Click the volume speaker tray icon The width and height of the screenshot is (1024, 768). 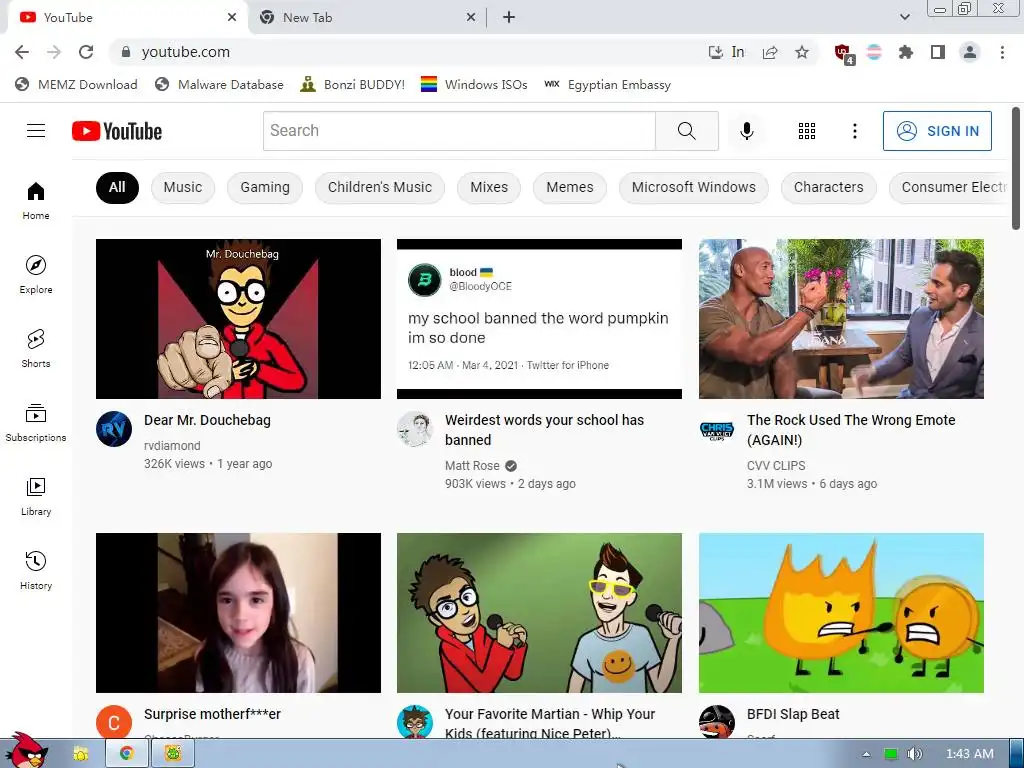pos(915,754)
